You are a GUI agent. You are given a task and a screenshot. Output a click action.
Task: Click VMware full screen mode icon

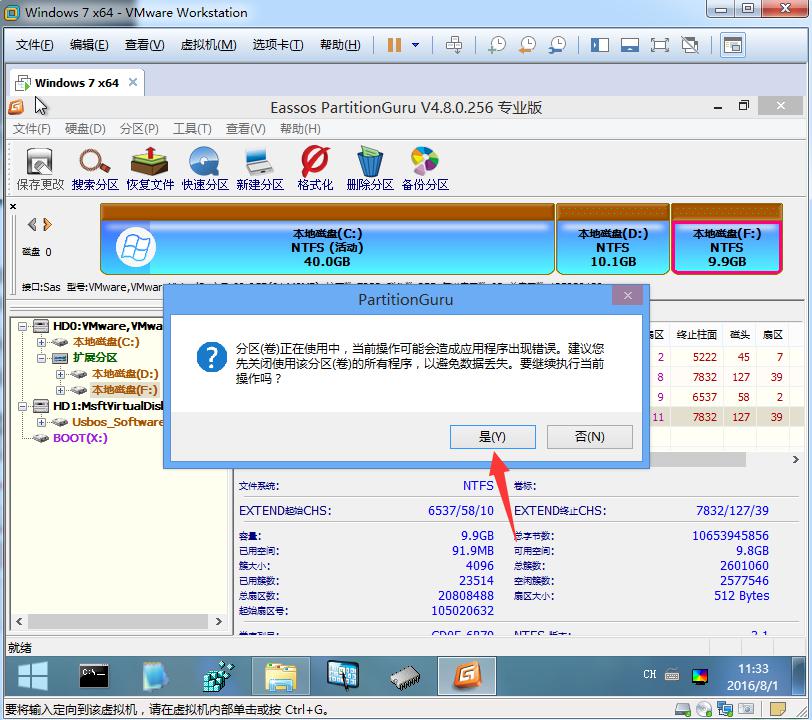coord(660,45)
